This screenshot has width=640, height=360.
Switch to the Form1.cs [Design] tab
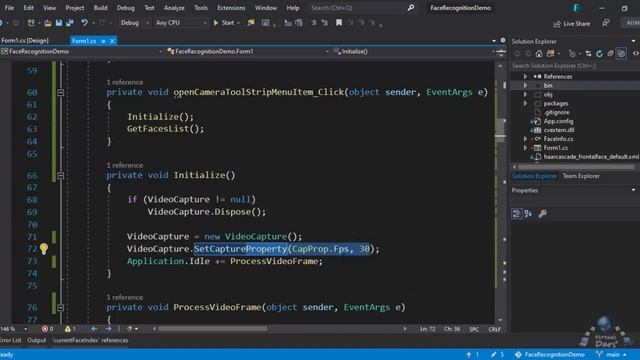tap(25, 40)
